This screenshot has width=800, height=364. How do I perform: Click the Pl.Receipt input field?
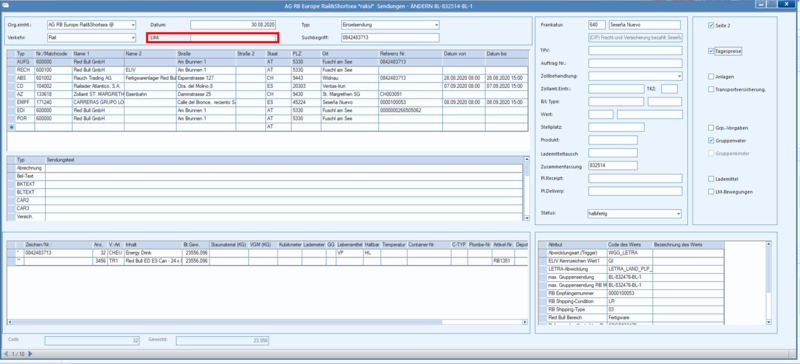click(x=635, y=178)
